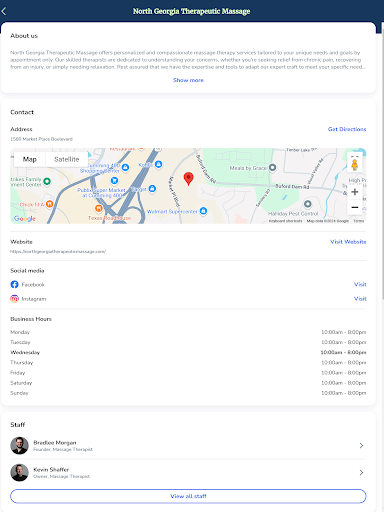Switch map to Satellite view

67,159
